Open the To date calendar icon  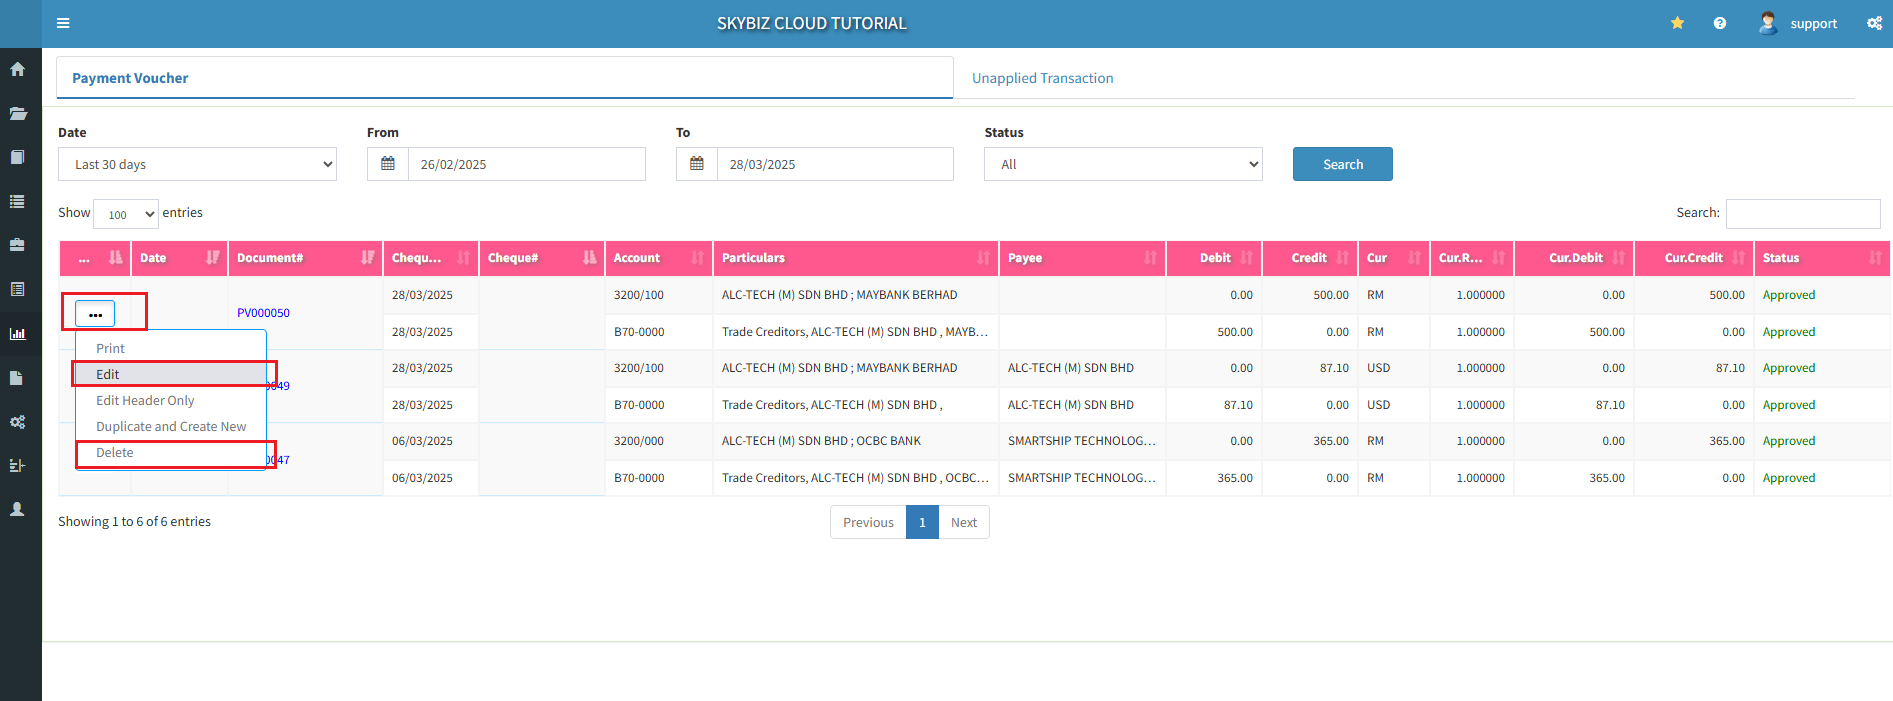697,164
